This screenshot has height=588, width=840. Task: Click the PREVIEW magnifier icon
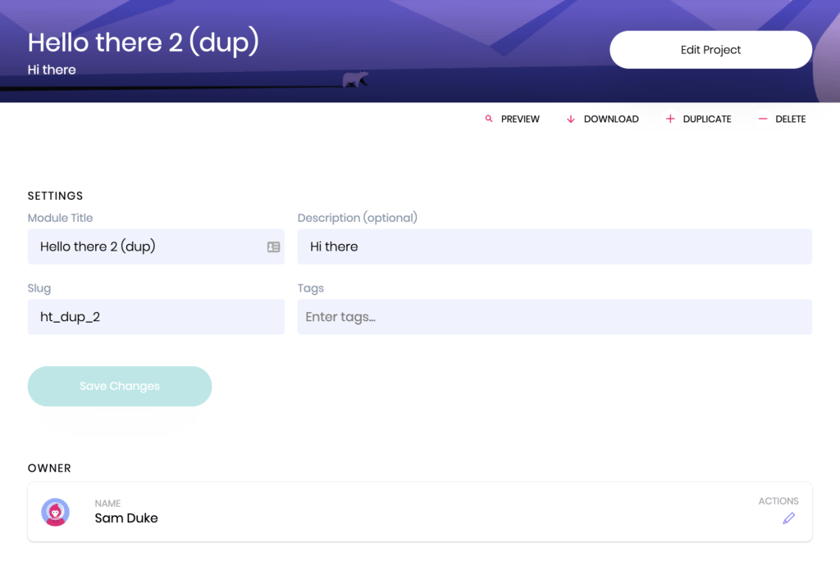pyautogui.click(x=489, y=119)
